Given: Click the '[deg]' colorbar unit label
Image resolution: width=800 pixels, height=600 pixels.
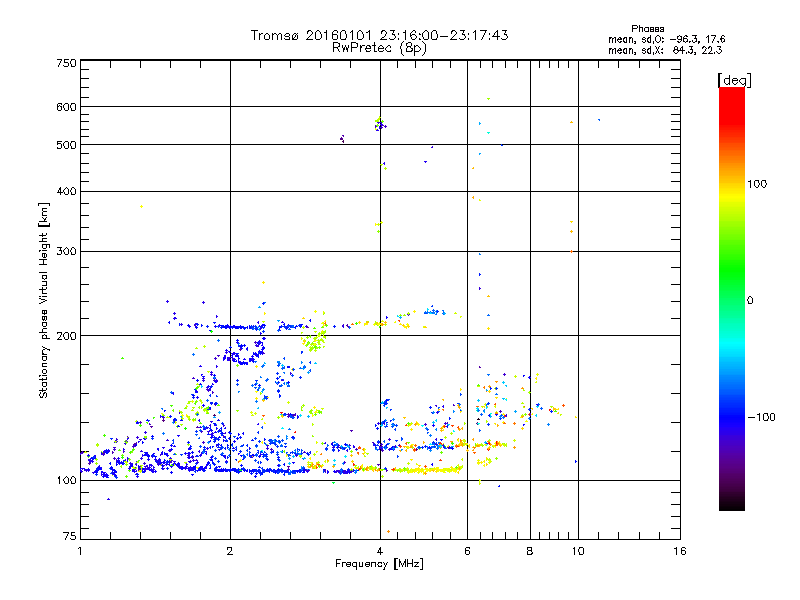Looking at the screenshot, I should point(734,80).
